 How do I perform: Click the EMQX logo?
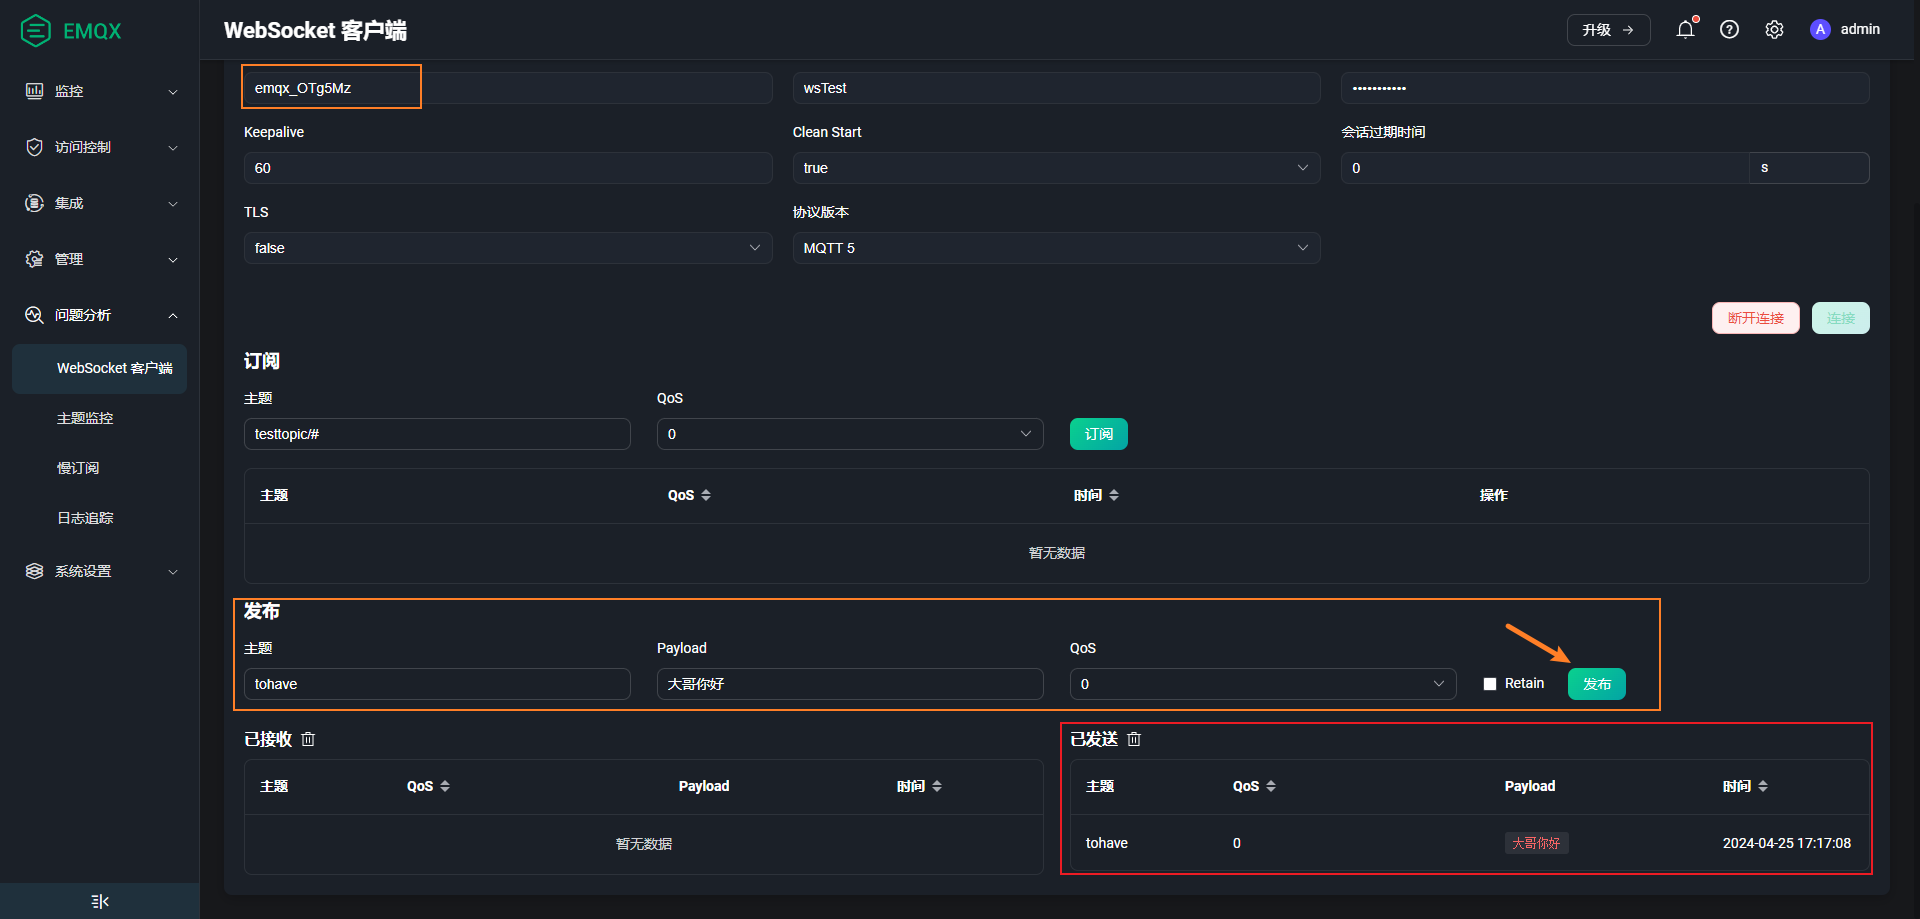(x=71, y=31)
